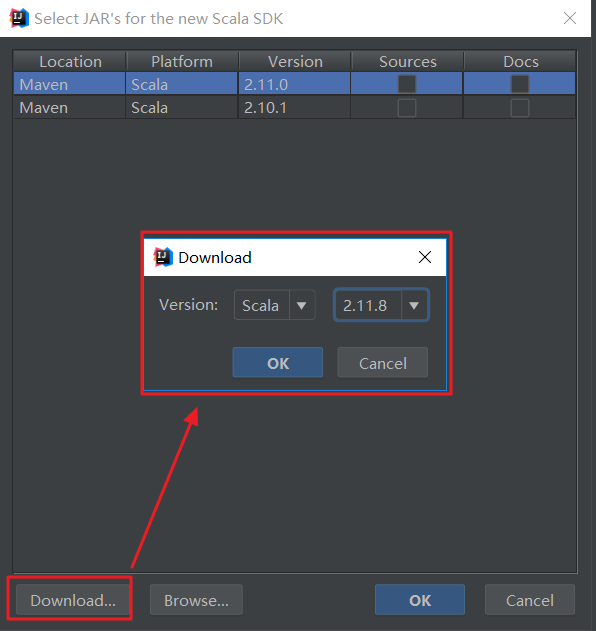This screenshot has width=596, height=631.
Task: Click the IntelliJ icon in the main title bar
Action: click(x=19, y=18)
